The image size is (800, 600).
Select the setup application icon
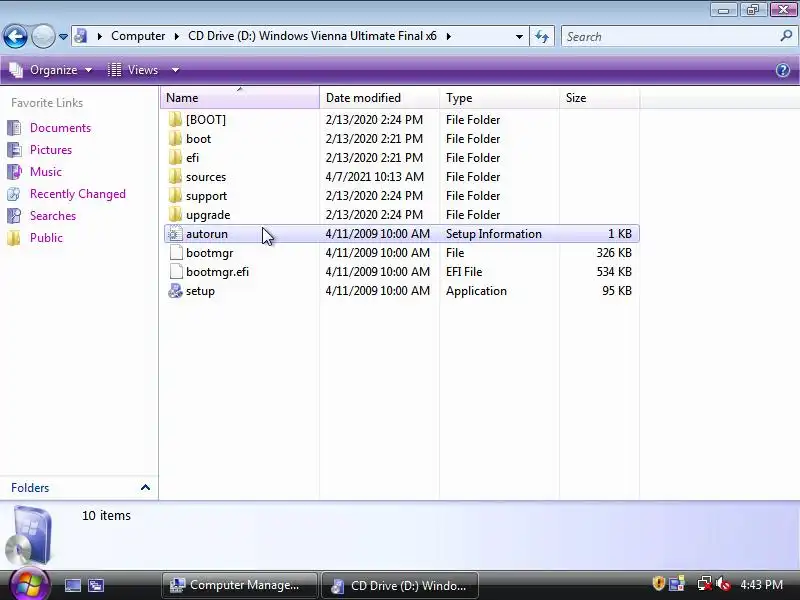coord(175,291)
